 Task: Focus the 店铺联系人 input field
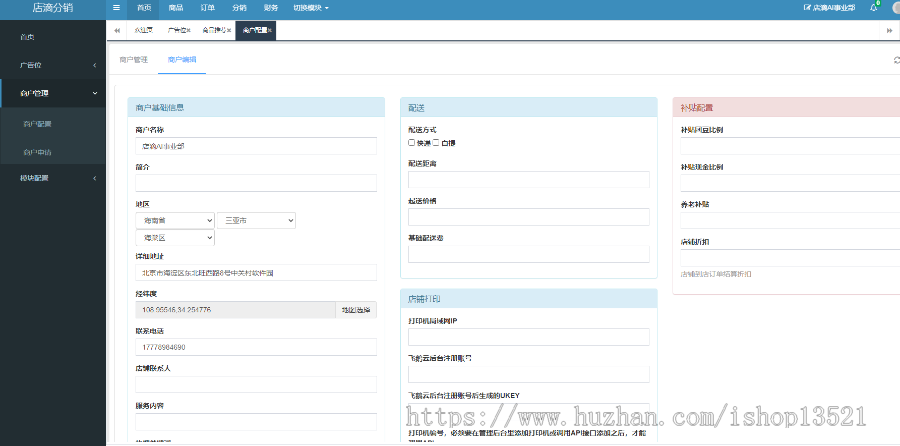[256, 385]
